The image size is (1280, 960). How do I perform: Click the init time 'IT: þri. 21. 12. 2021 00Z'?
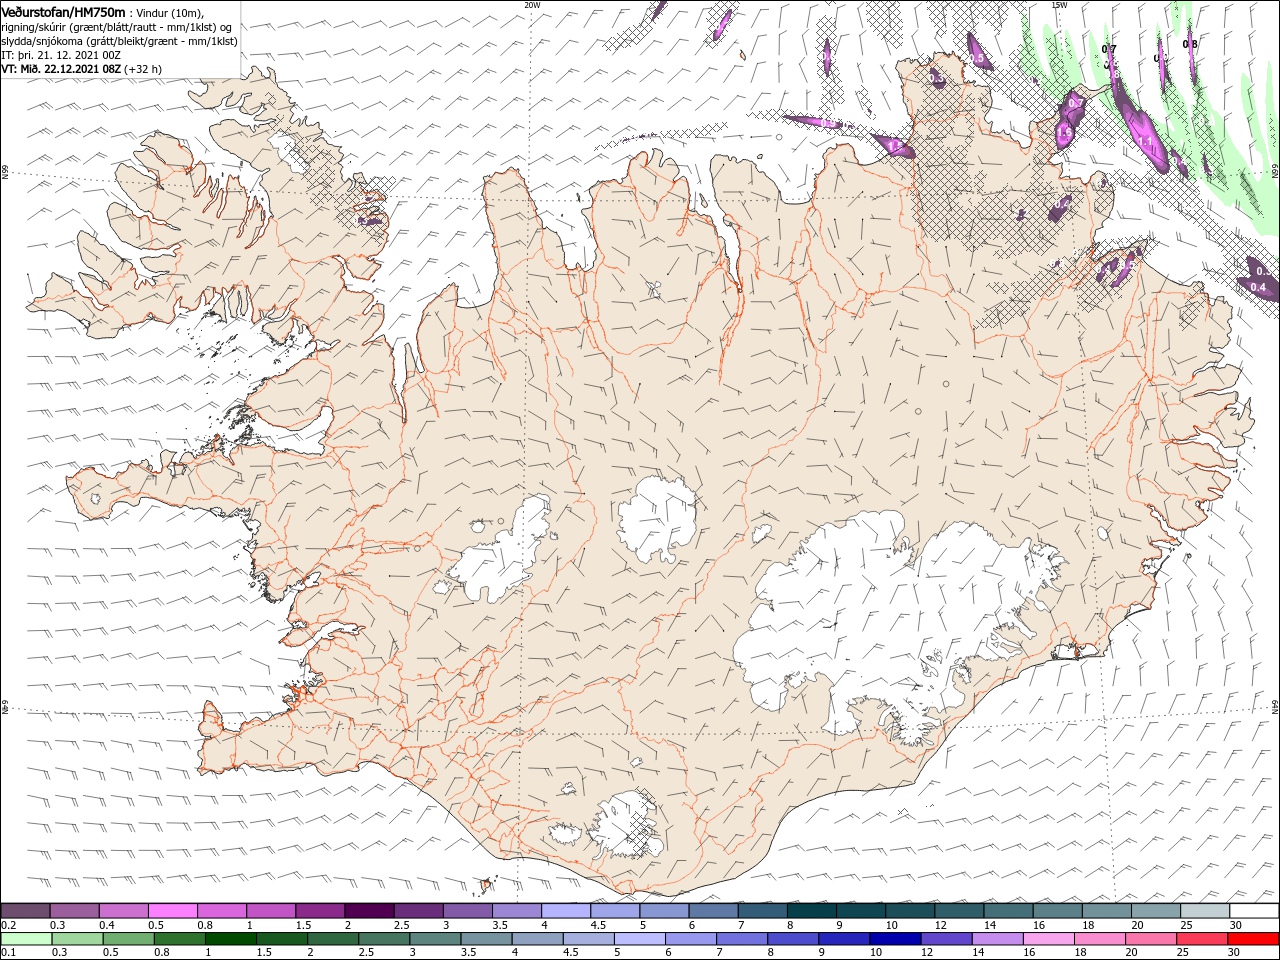(61, 55)
